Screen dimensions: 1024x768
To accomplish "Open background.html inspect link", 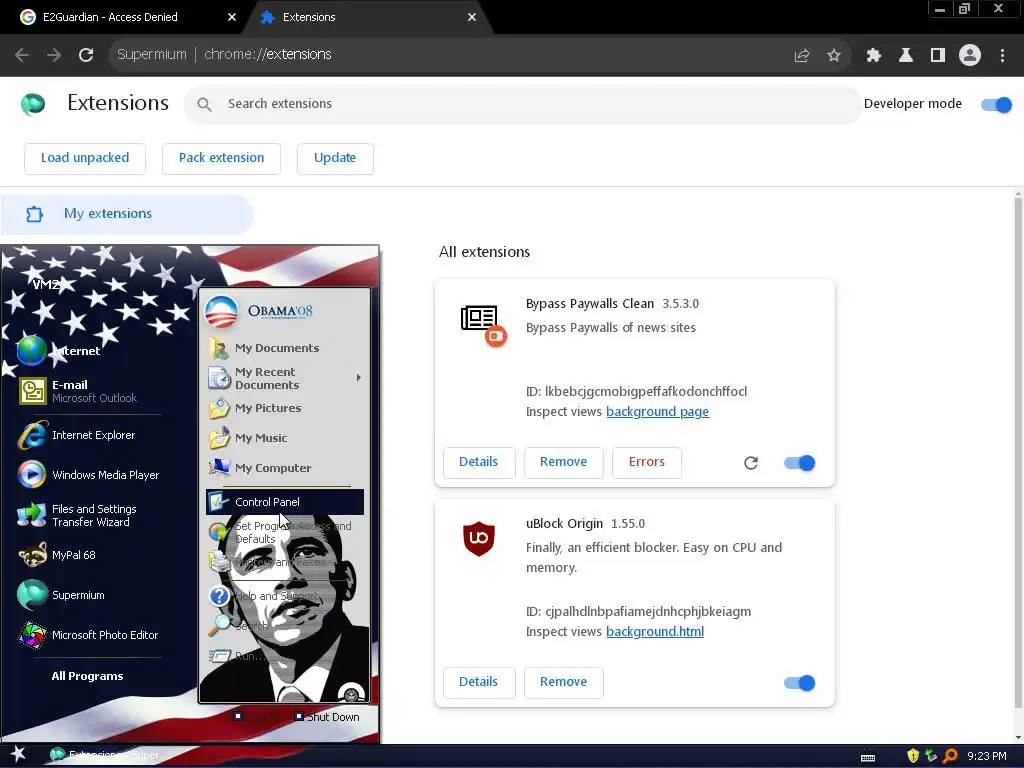I will pos(655,632).
